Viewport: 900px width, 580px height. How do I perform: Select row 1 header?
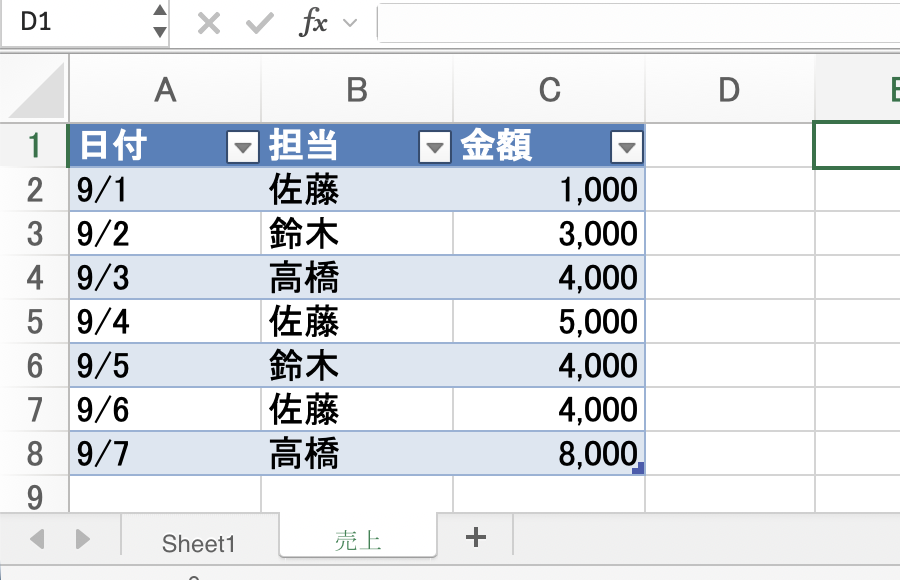(x=34, y=145)
